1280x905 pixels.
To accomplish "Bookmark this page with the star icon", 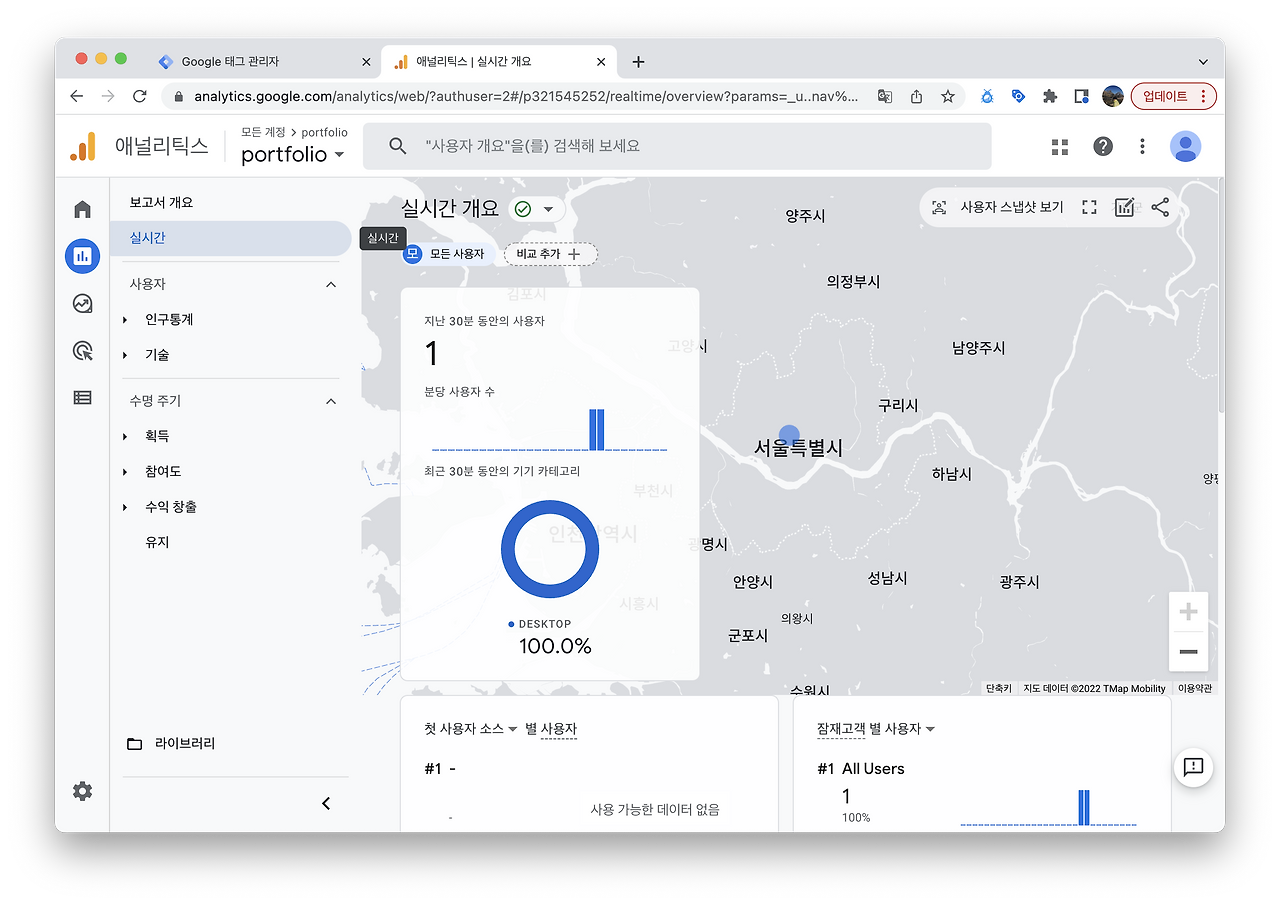I will pyautogui.click(x=947, y=96).
